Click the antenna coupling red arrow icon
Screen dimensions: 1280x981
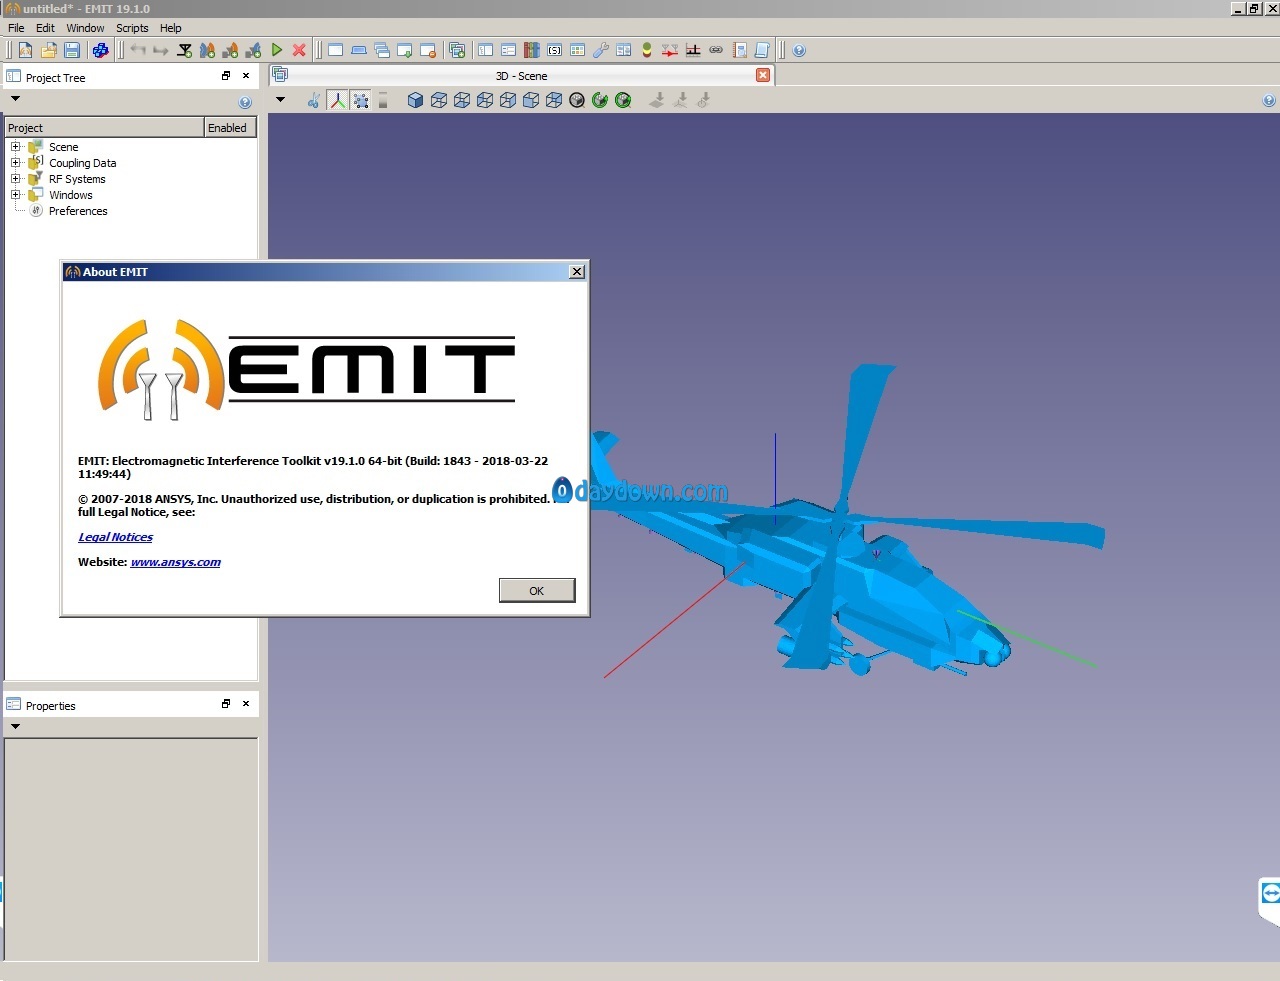[x=670, y=50]
